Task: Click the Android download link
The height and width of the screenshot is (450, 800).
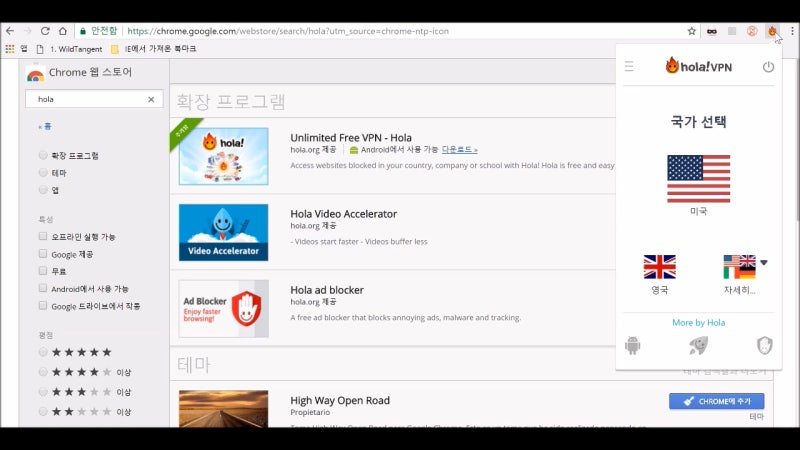Action: click(459, 149)
